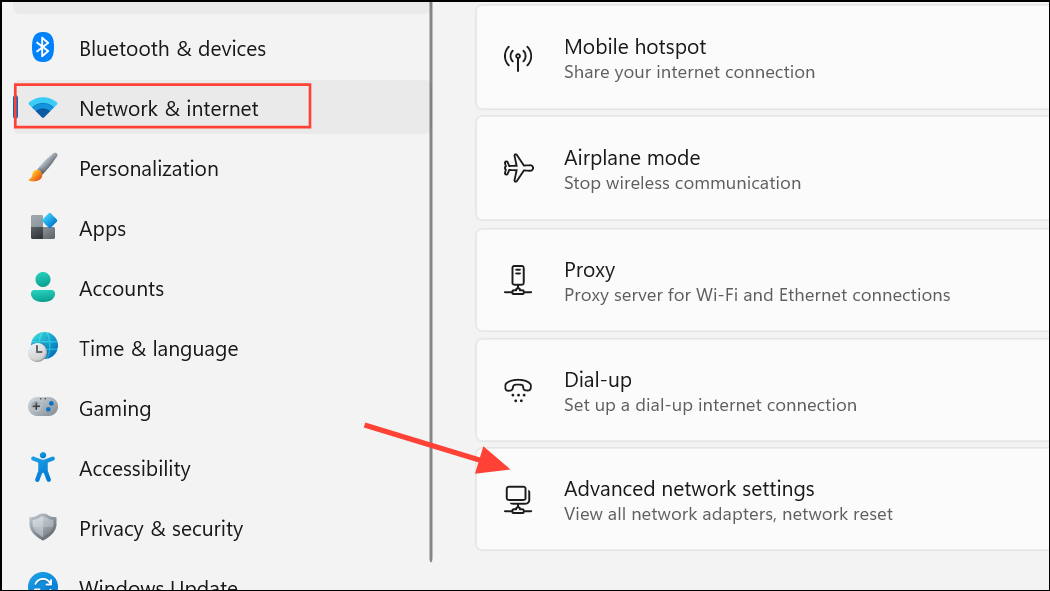Click the Dial-up telephone icon
Viewport: 1050px width, 591px height.
tap(518, 390)
